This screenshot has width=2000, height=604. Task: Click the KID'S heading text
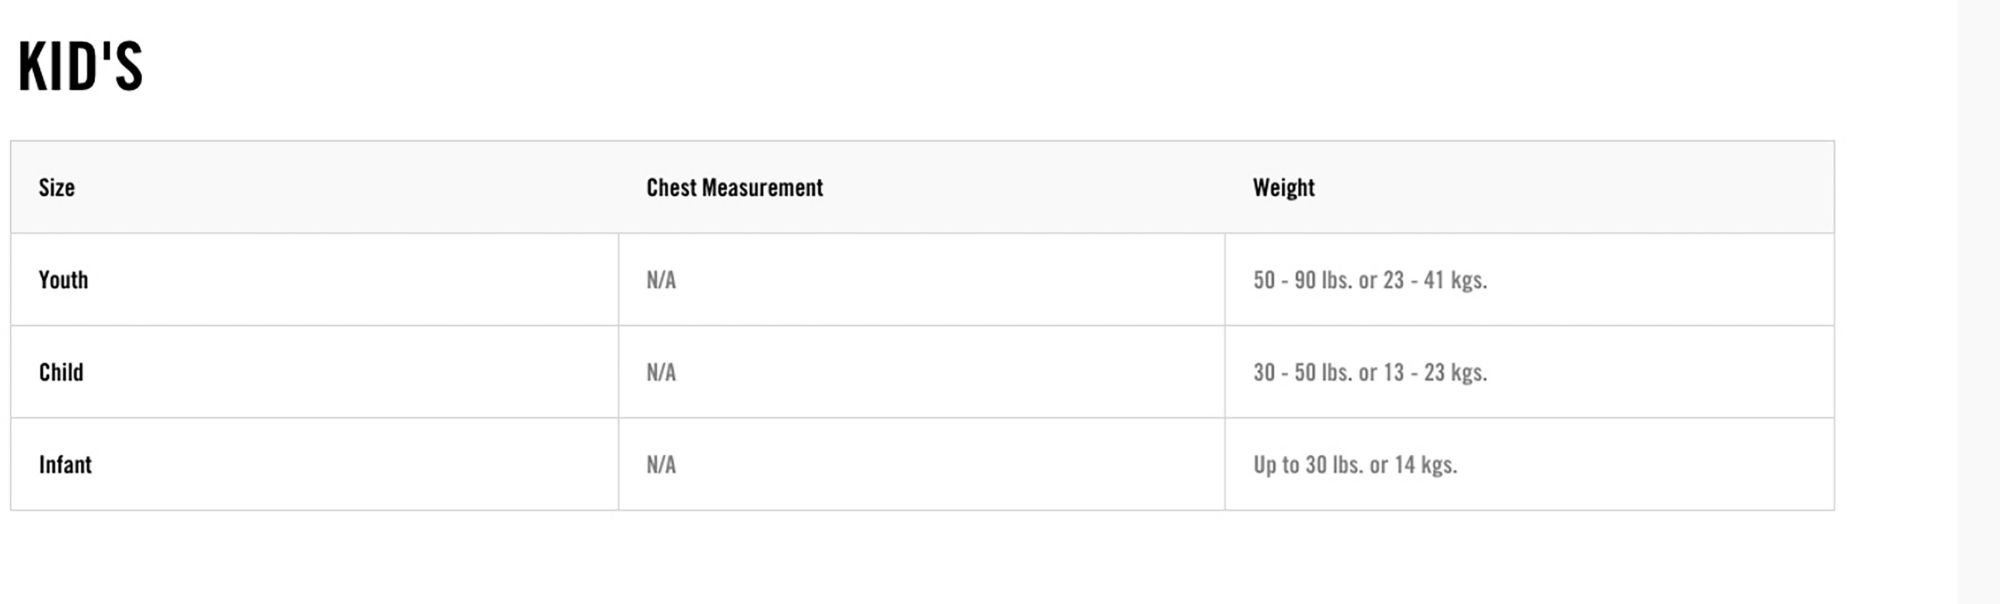[81, 67]
